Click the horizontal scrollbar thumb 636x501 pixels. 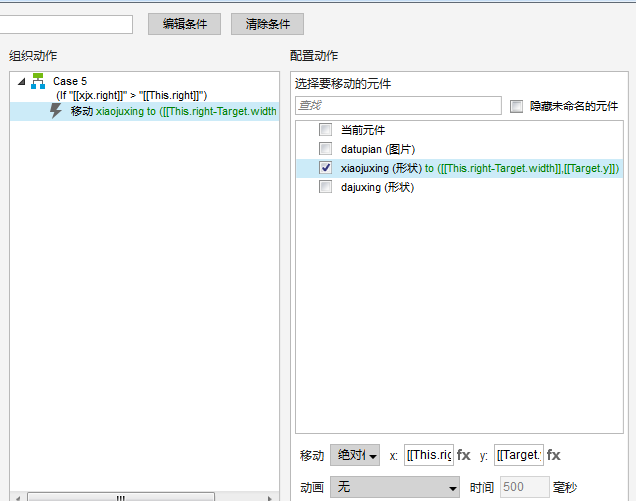tap(121, 497)
